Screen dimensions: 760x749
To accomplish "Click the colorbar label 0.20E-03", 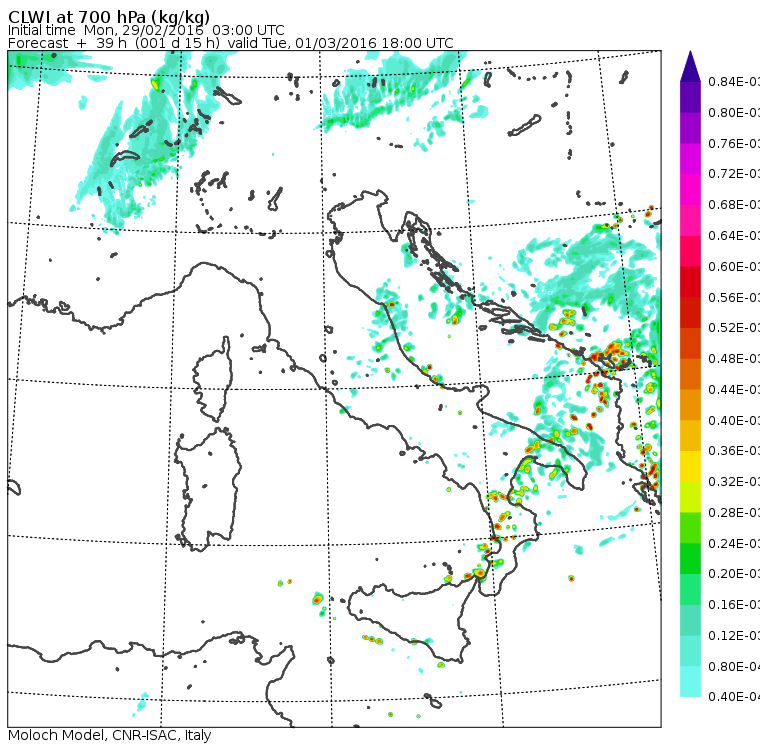I will [x=734, y=574].
